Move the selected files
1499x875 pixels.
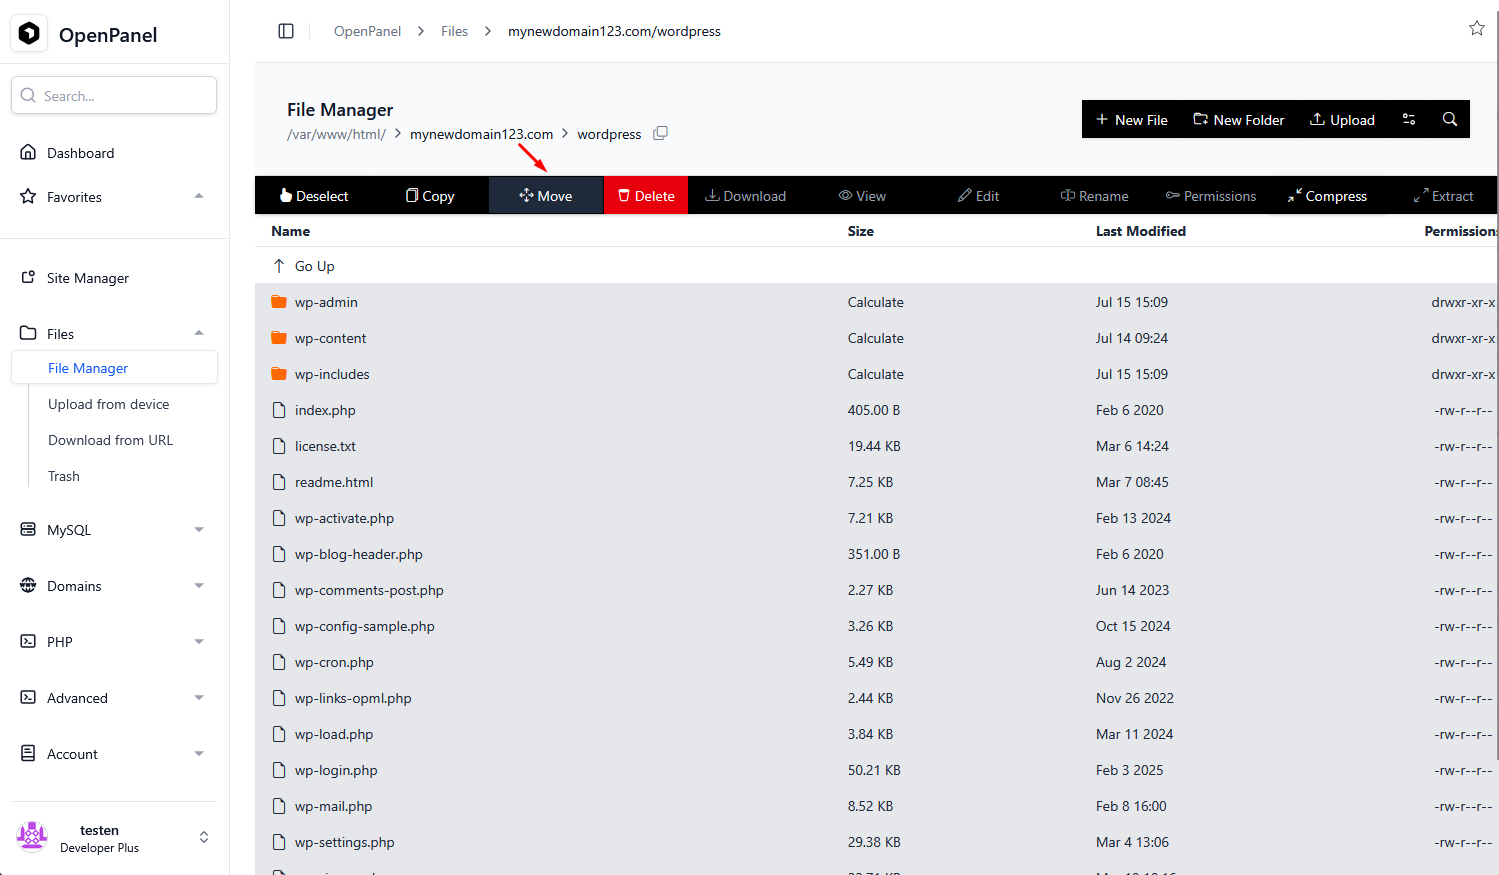pos(546,195)
